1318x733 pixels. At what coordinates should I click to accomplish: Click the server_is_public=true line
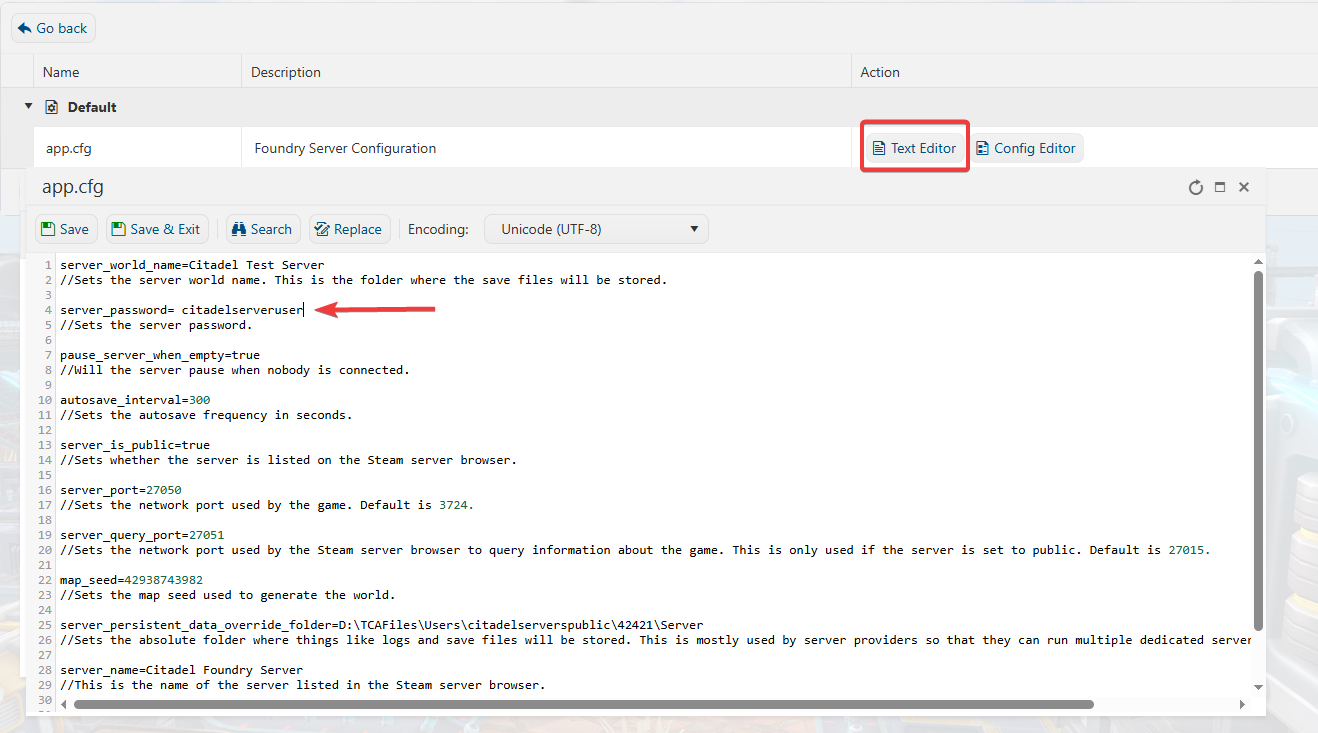click(135, 445)
